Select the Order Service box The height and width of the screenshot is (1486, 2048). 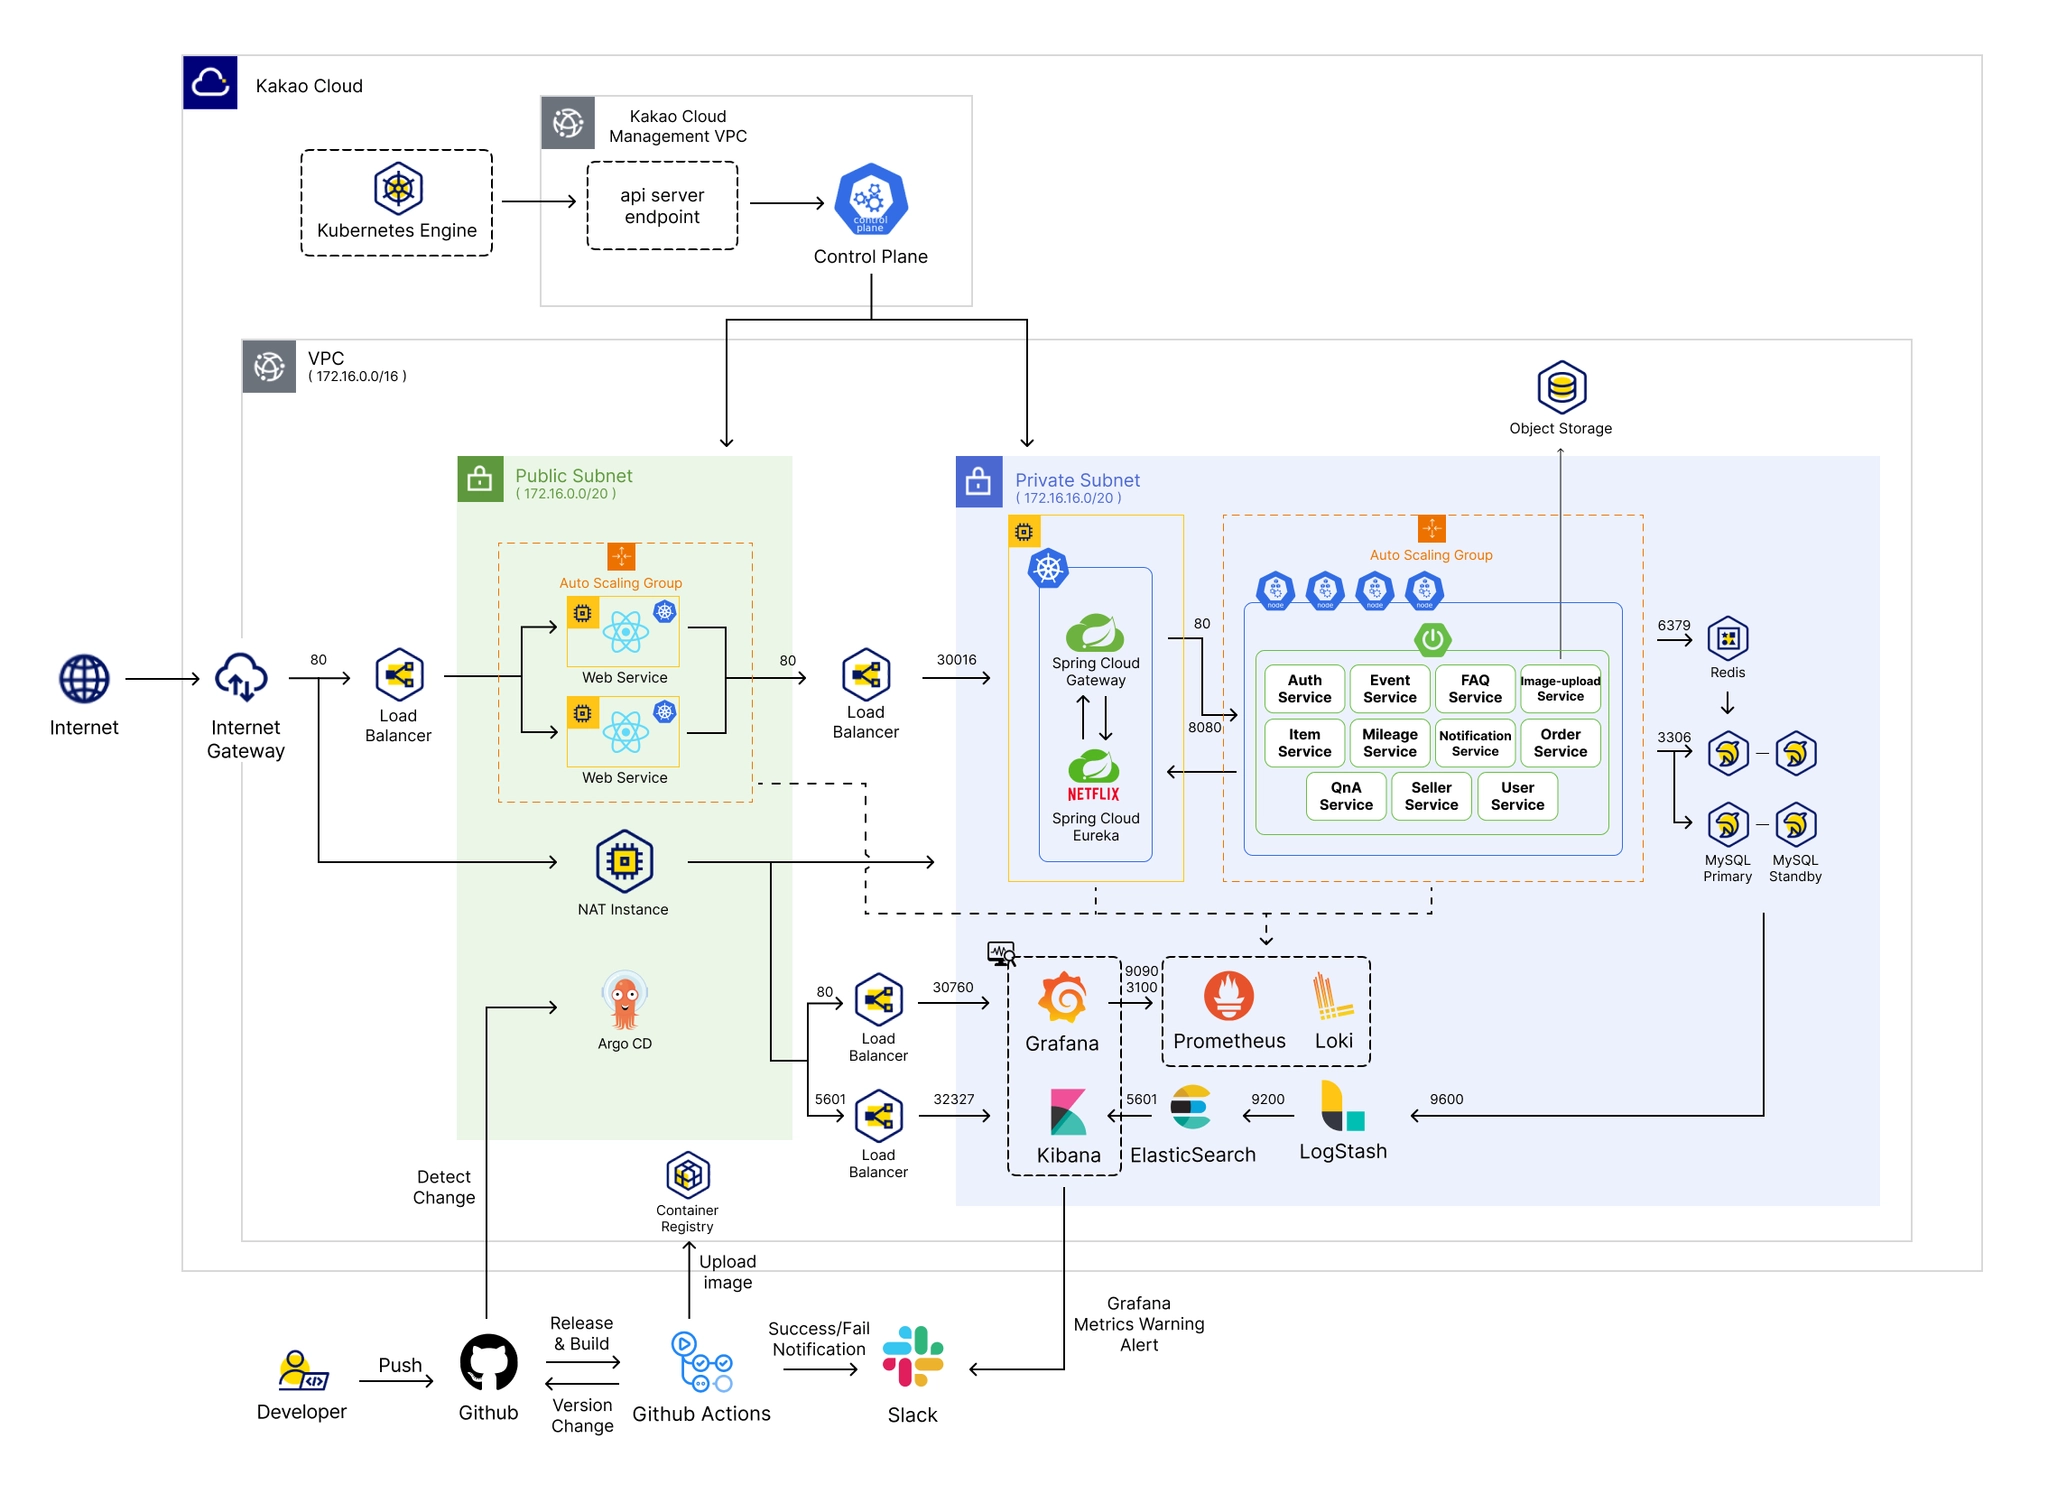1560,743
